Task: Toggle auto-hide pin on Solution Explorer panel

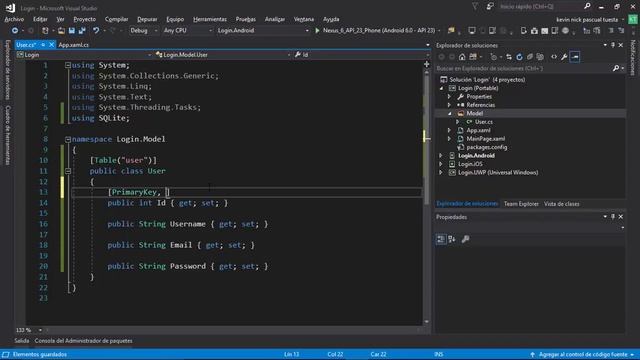Action: (x=613, y=45)
